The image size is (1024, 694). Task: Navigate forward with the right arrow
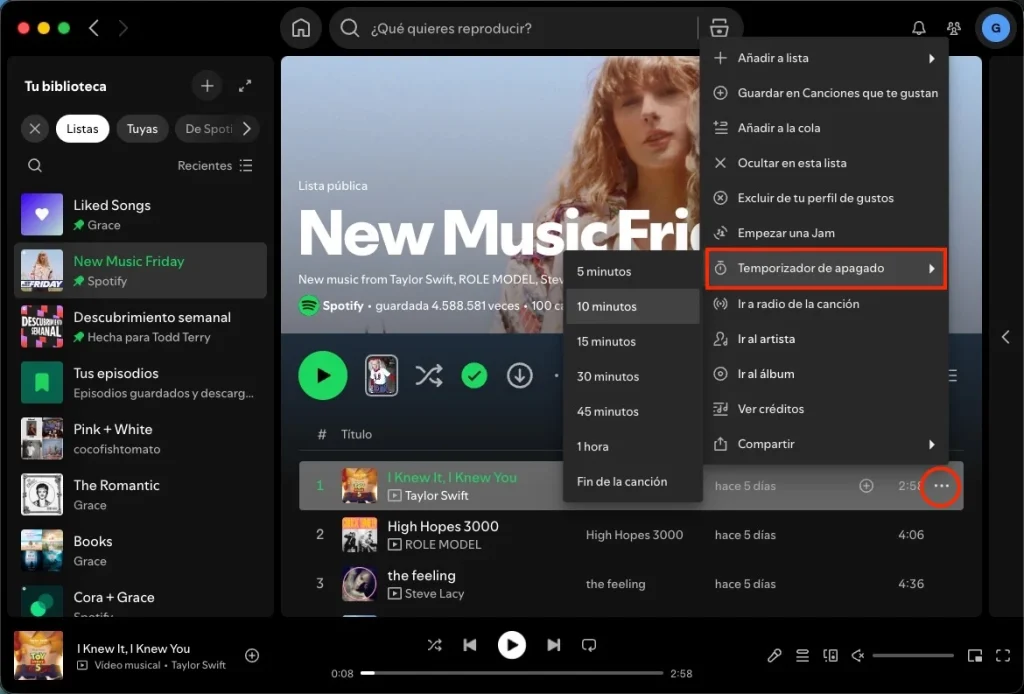[x=123, y=28]
